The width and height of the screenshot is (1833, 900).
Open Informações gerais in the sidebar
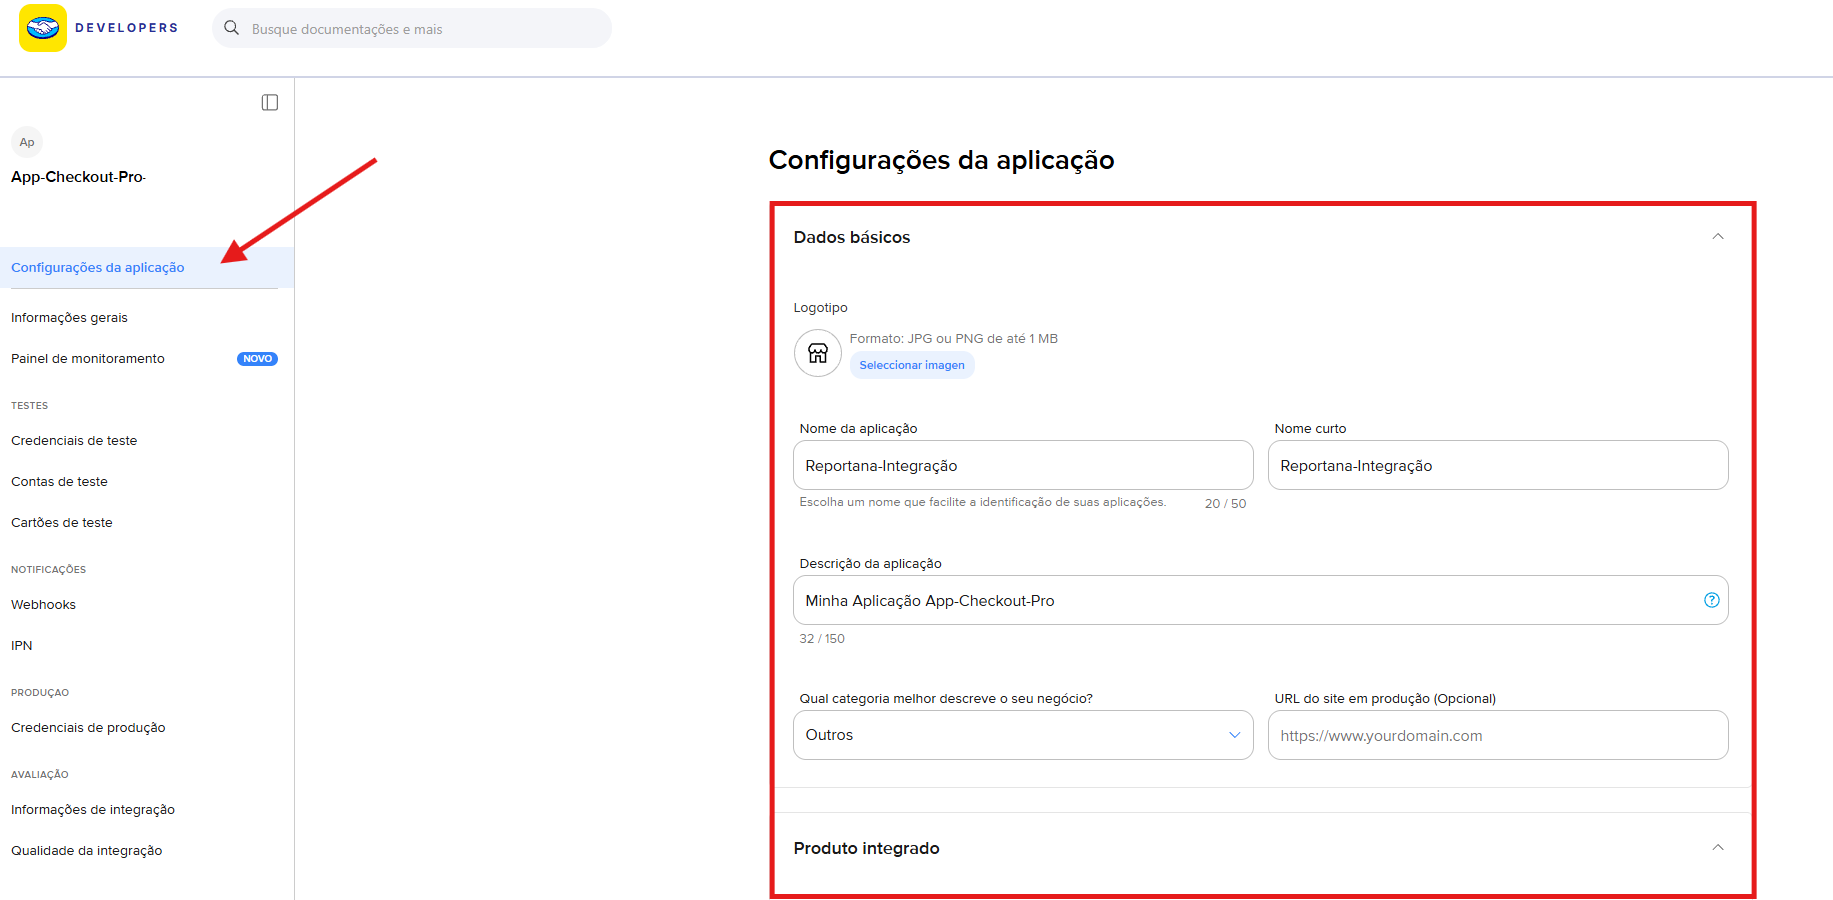pos(69,318)
